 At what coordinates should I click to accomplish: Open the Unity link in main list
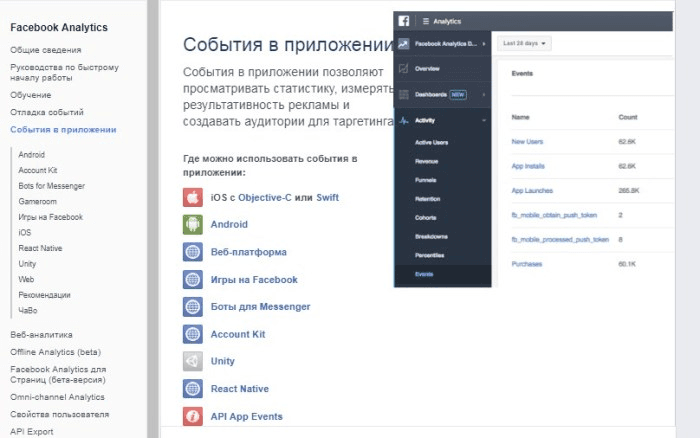point(222,361)
